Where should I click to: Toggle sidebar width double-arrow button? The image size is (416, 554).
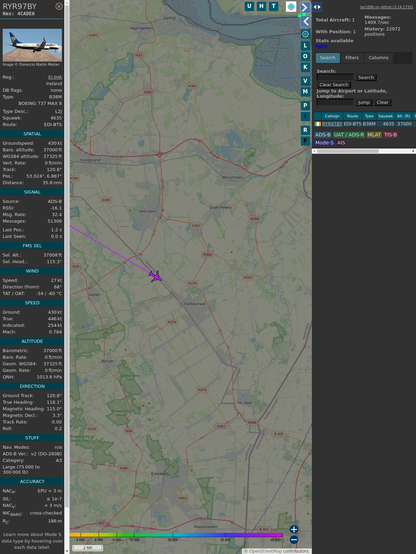(x=317, y=7)
